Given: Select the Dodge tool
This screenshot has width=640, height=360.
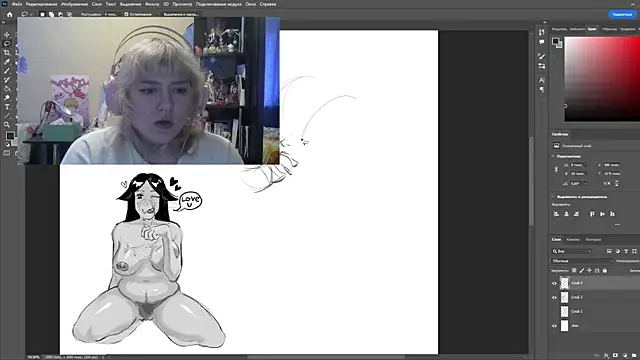Looking at the screenshot, I should click(7, 98).
